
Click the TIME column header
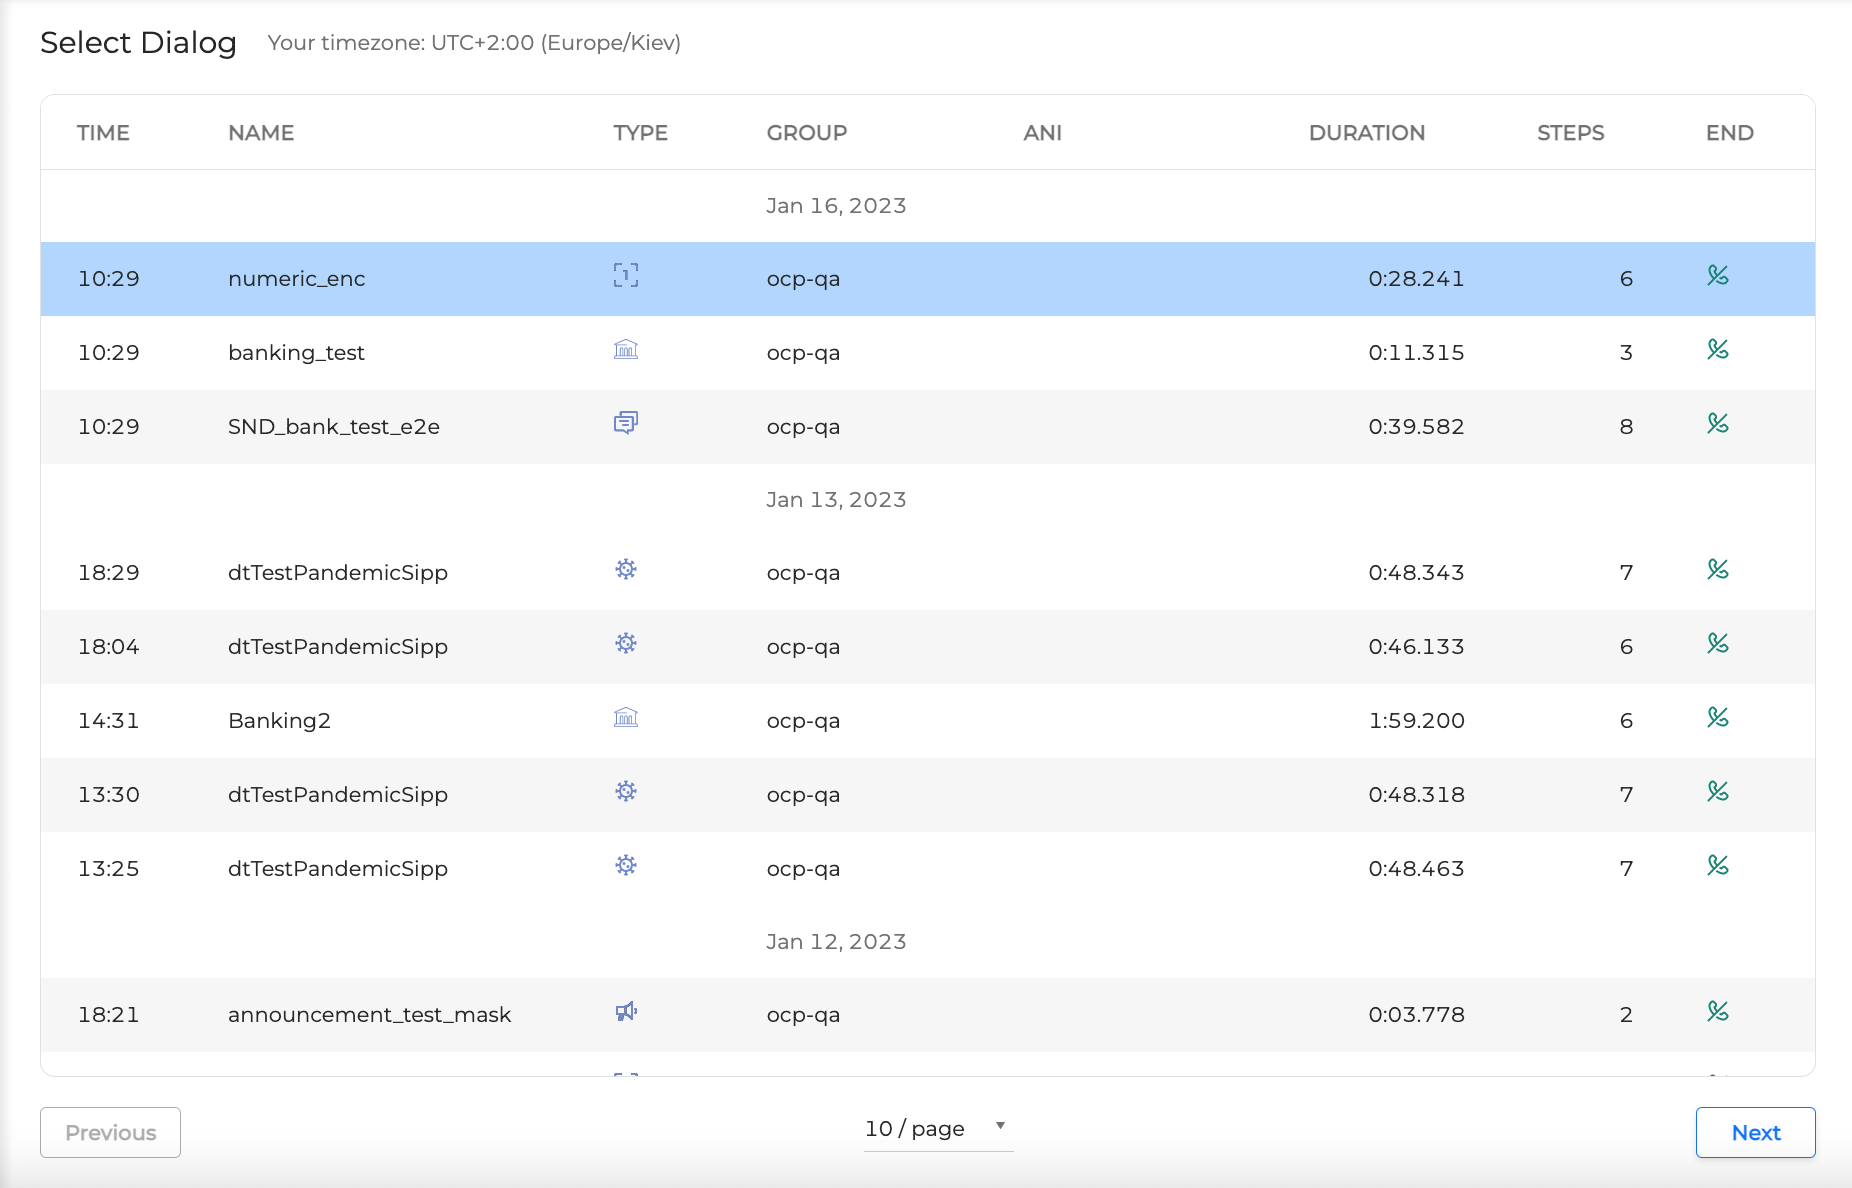tap(103, 133)
